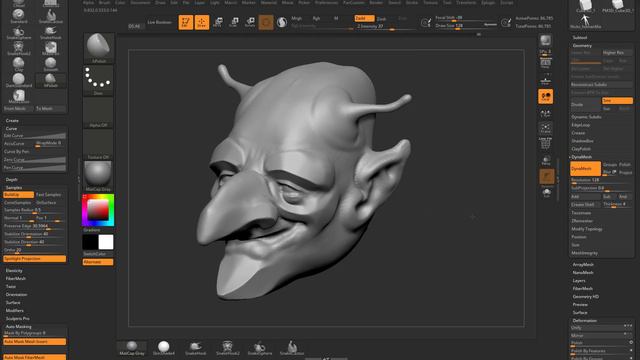The image size is (640, 360).
Task: Toggle the orange Local symmetry button
Action: (x=546, y=96)
